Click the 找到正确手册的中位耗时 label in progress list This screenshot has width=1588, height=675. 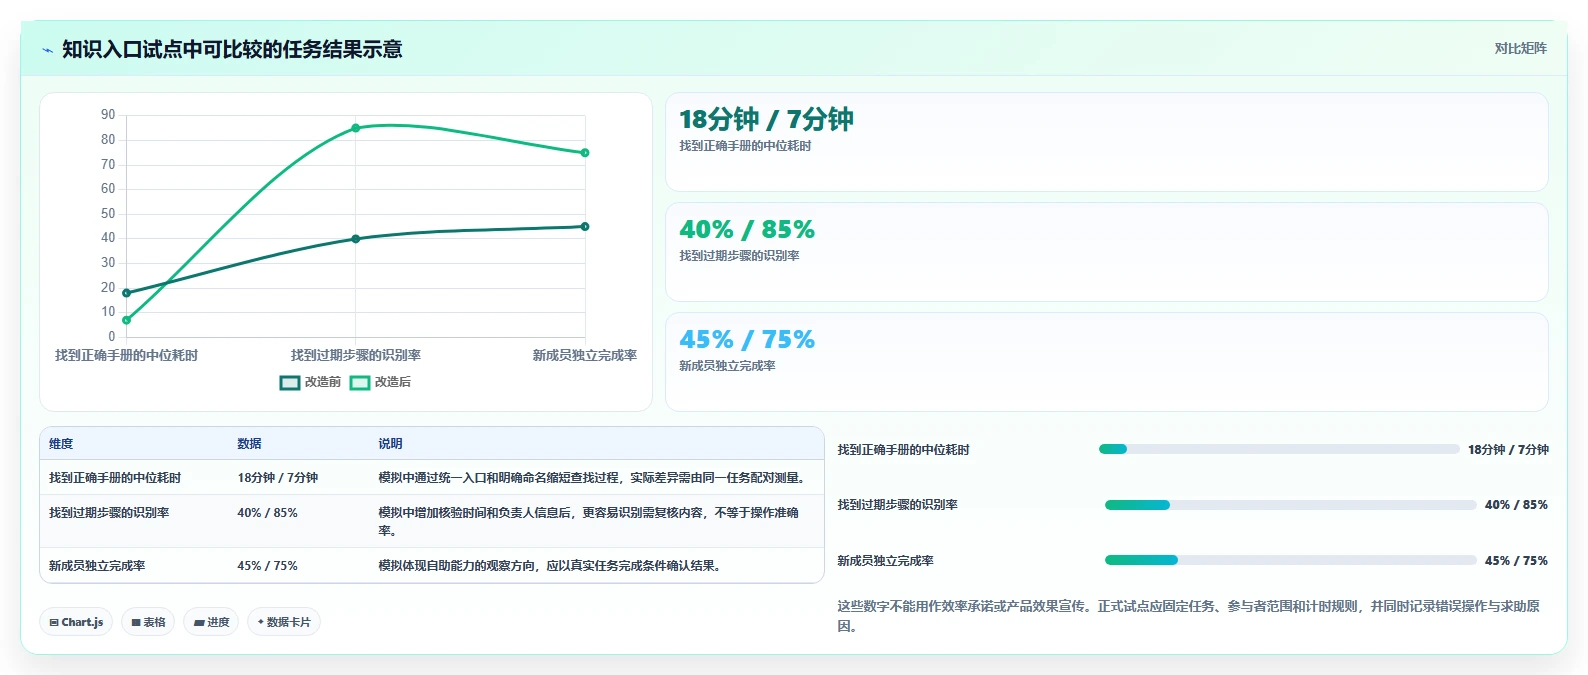tap(903, 450)
